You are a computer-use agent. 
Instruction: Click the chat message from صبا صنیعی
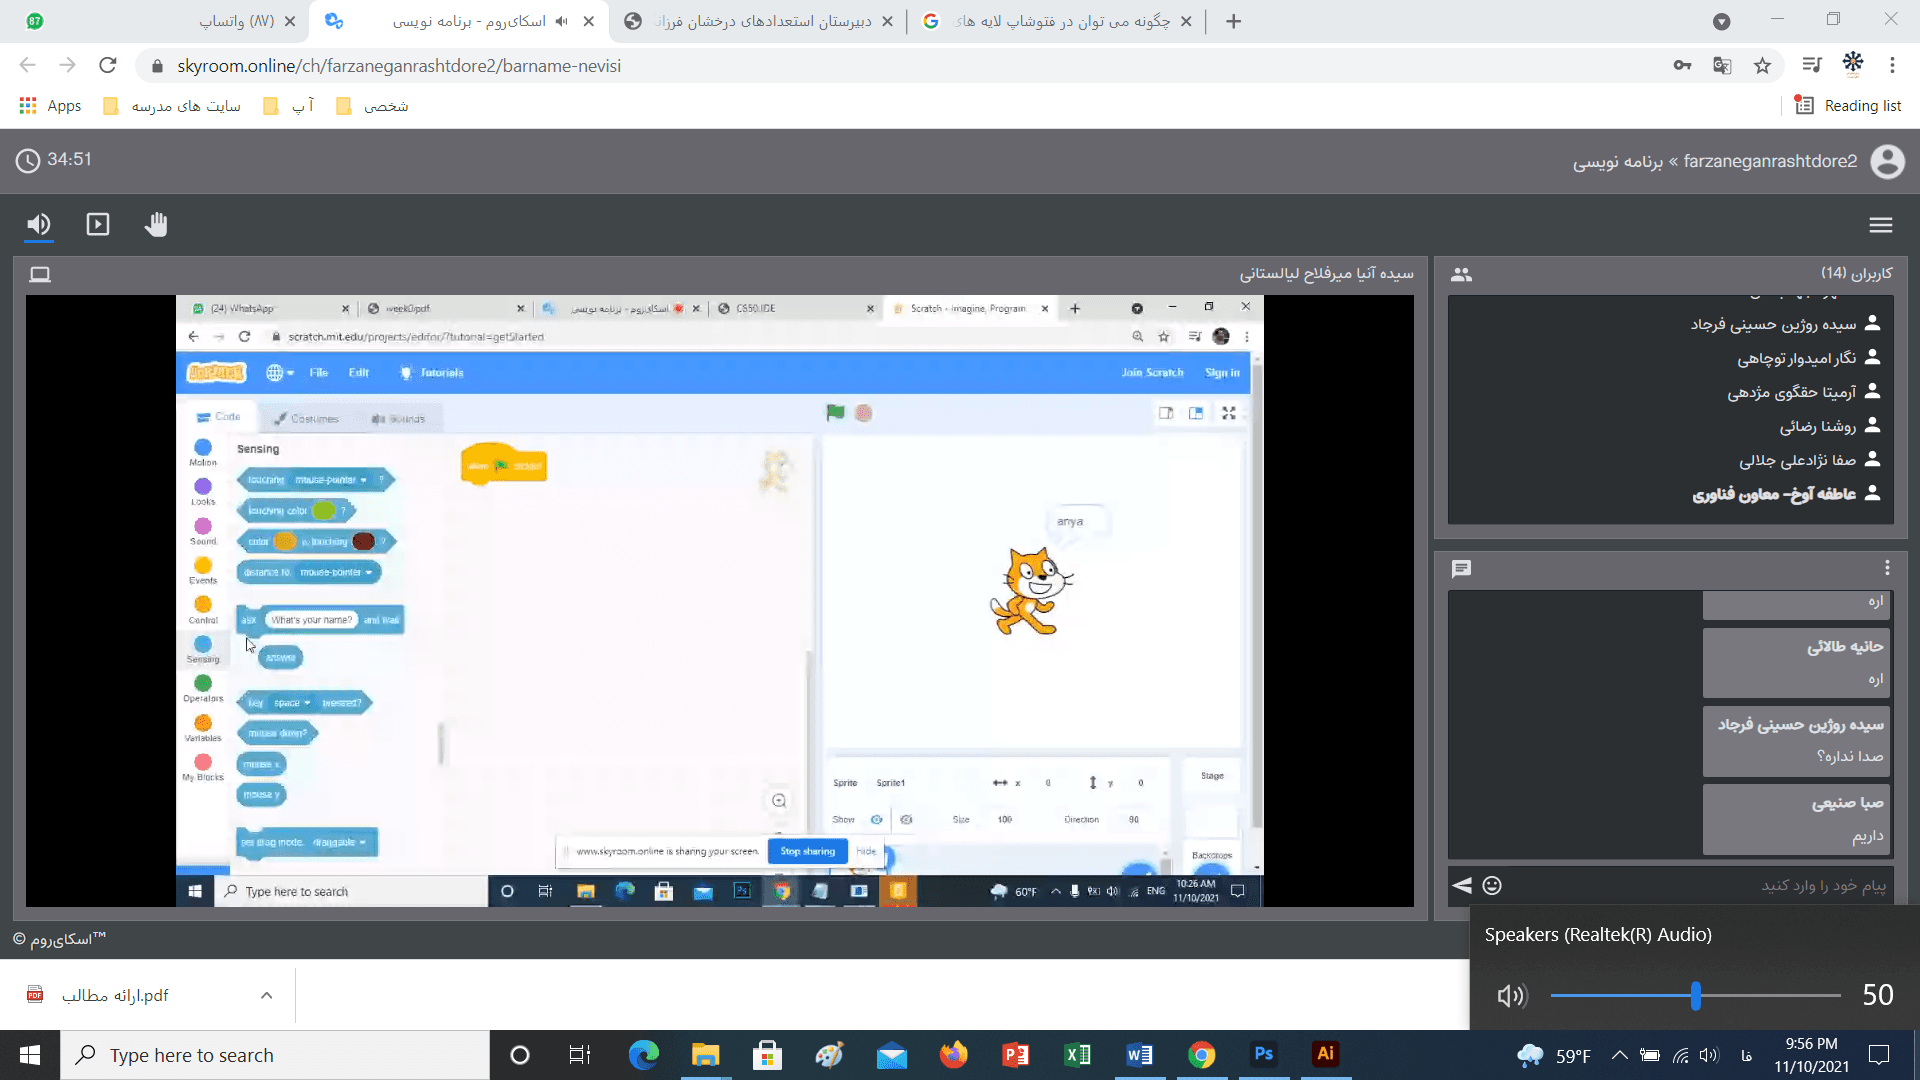point(1797,820)
